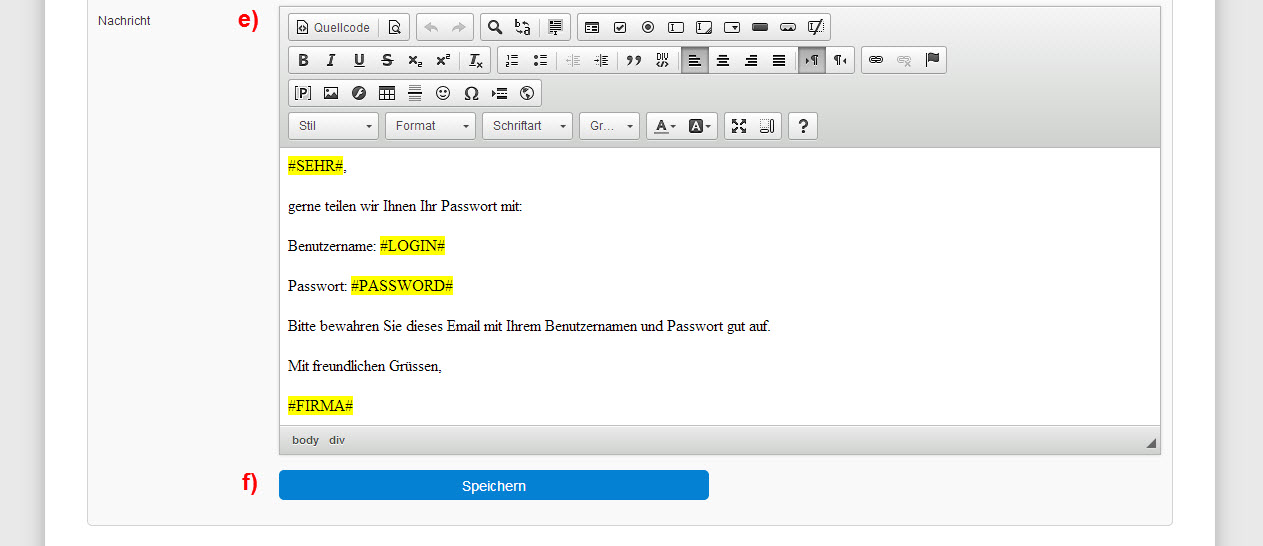Set left-to-right text direction

coord(812,60)
